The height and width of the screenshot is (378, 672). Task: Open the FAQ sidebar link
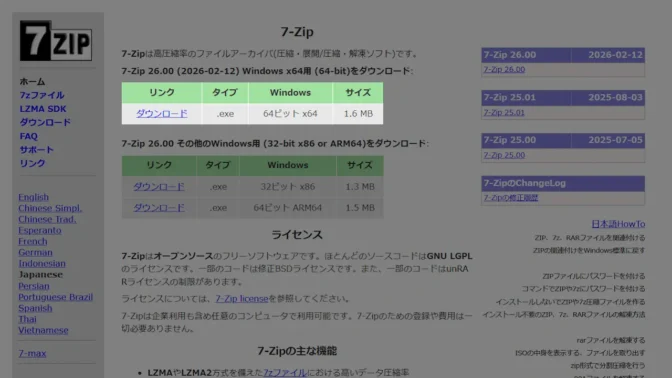[x=28, y=136]
